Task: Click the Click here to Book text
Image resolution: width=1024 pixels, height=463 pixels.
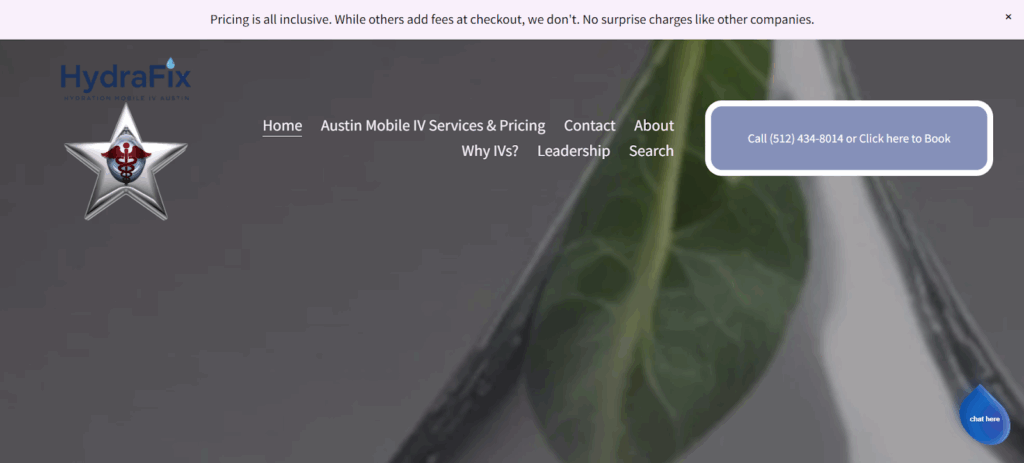Action: 905,138
